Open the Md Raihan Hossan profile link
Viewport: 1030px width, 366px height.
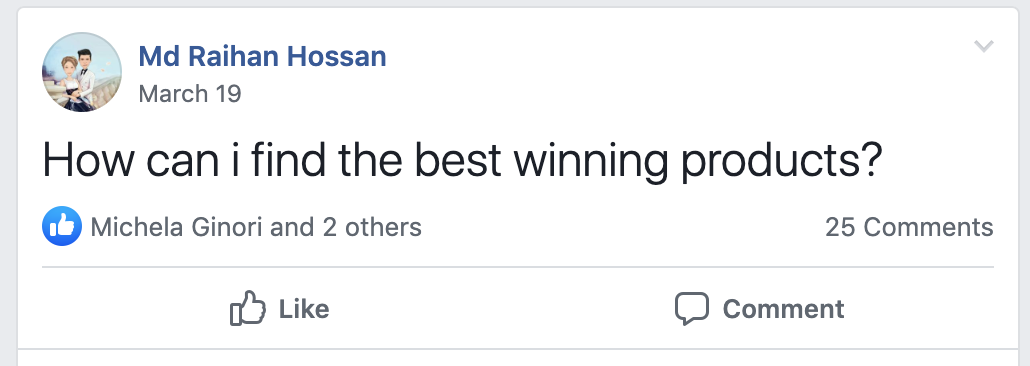pos(262,57)
